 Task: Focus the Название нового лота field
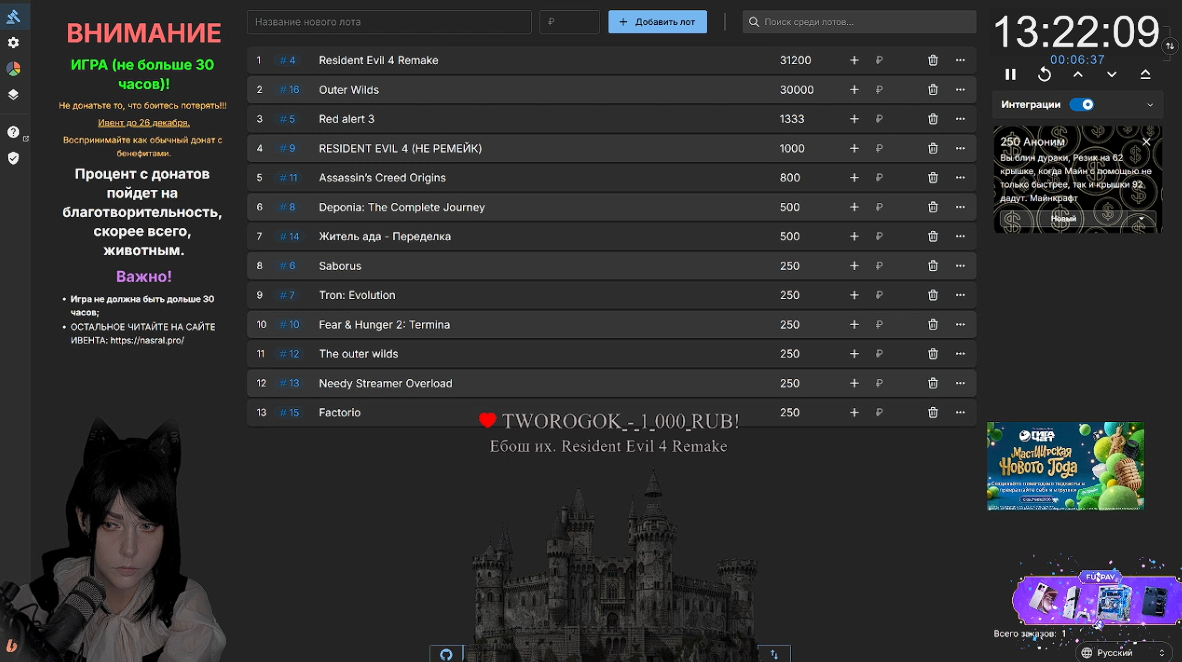click(389, 22)
